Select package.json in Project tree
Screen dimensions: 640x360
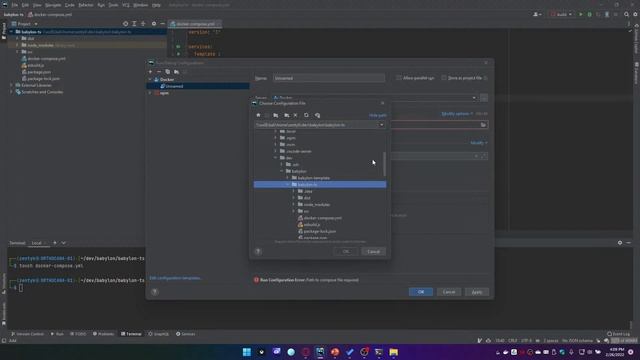[39, 72]
